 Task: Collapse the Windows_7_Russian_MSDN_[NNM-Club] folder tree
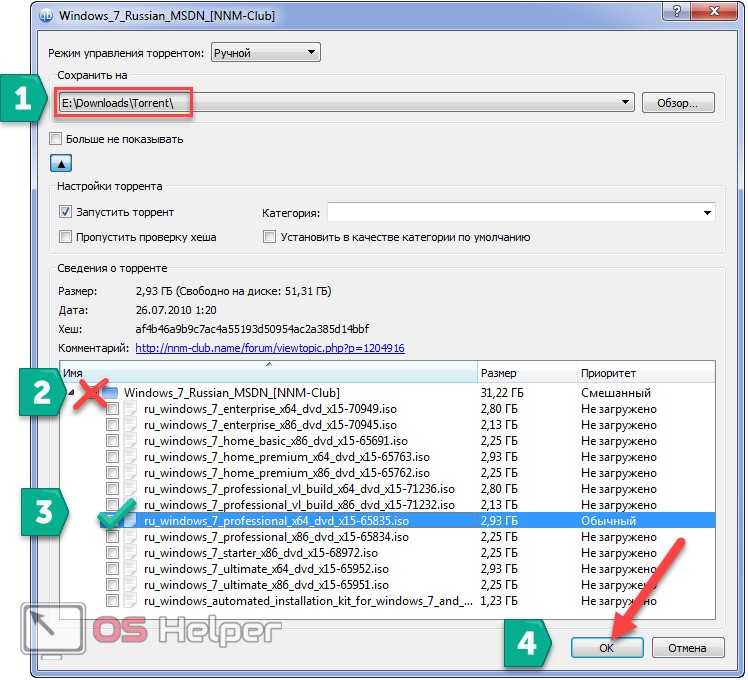tap(72, 393)
